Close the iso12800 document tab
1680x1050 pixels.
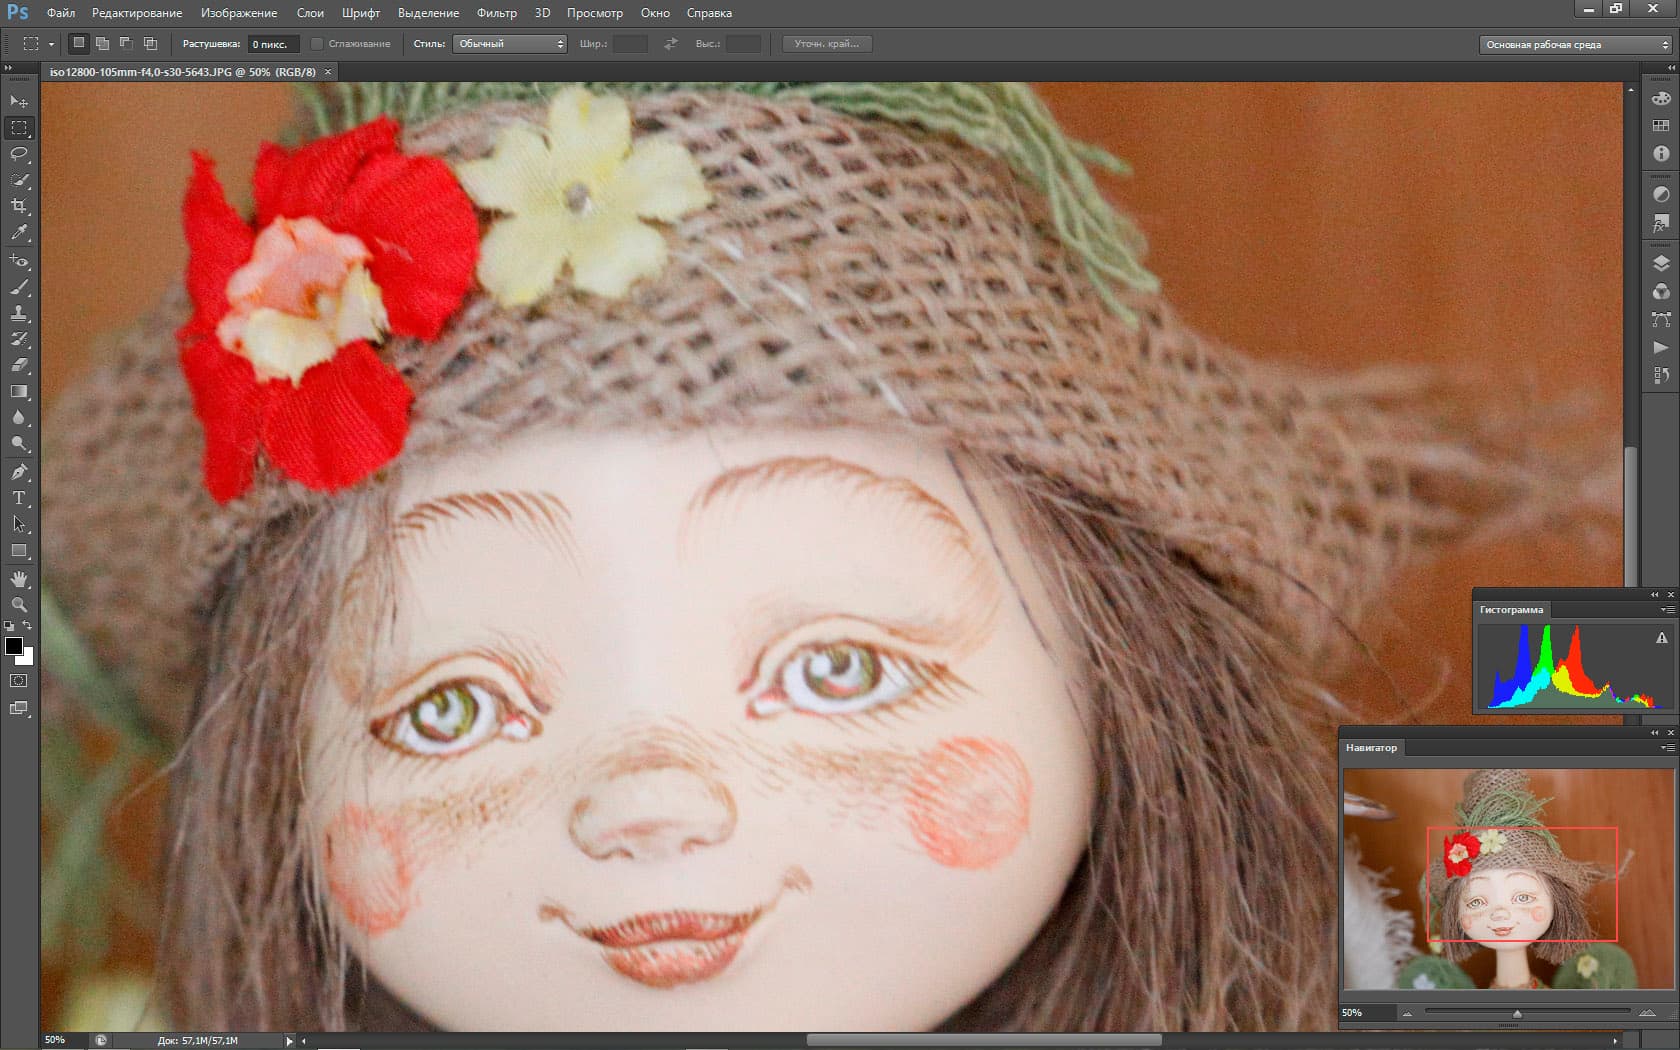327,72
